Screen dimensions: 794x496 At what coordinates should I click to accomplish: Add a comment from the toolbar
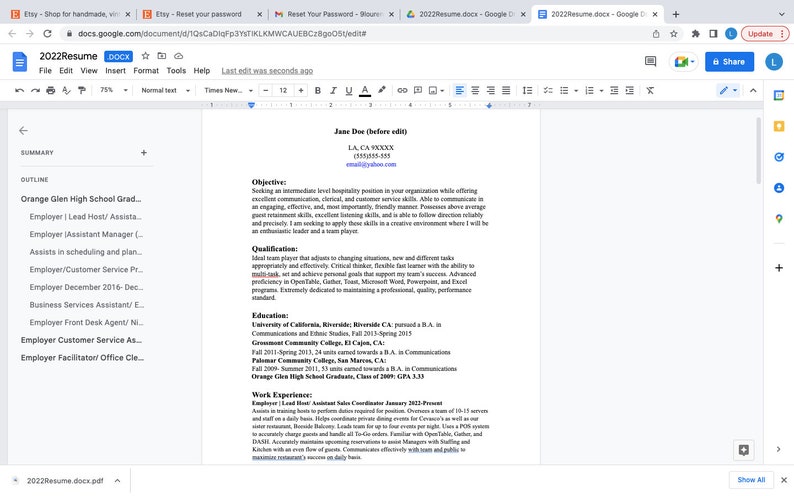pos(418,91)
